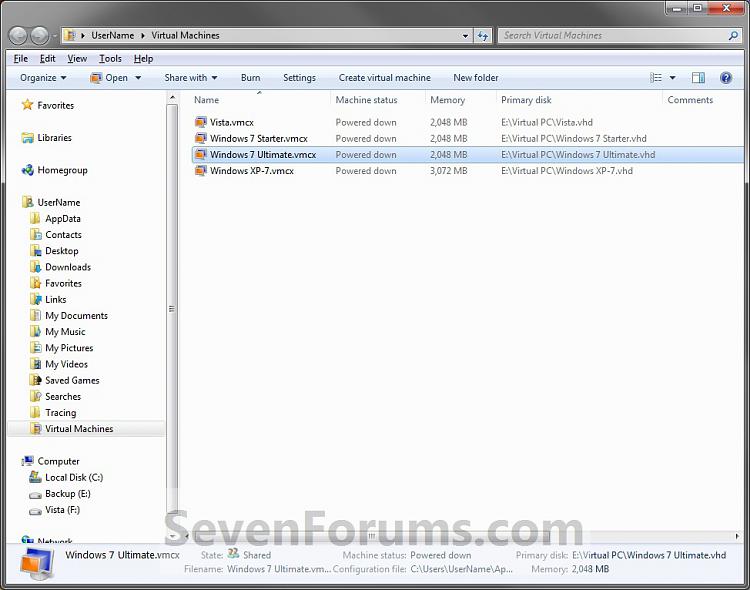750x590 pixels.
Task: Click the Windows XP-7.vmcx icon
Action: pyautogui.click(x=200, y=171)
